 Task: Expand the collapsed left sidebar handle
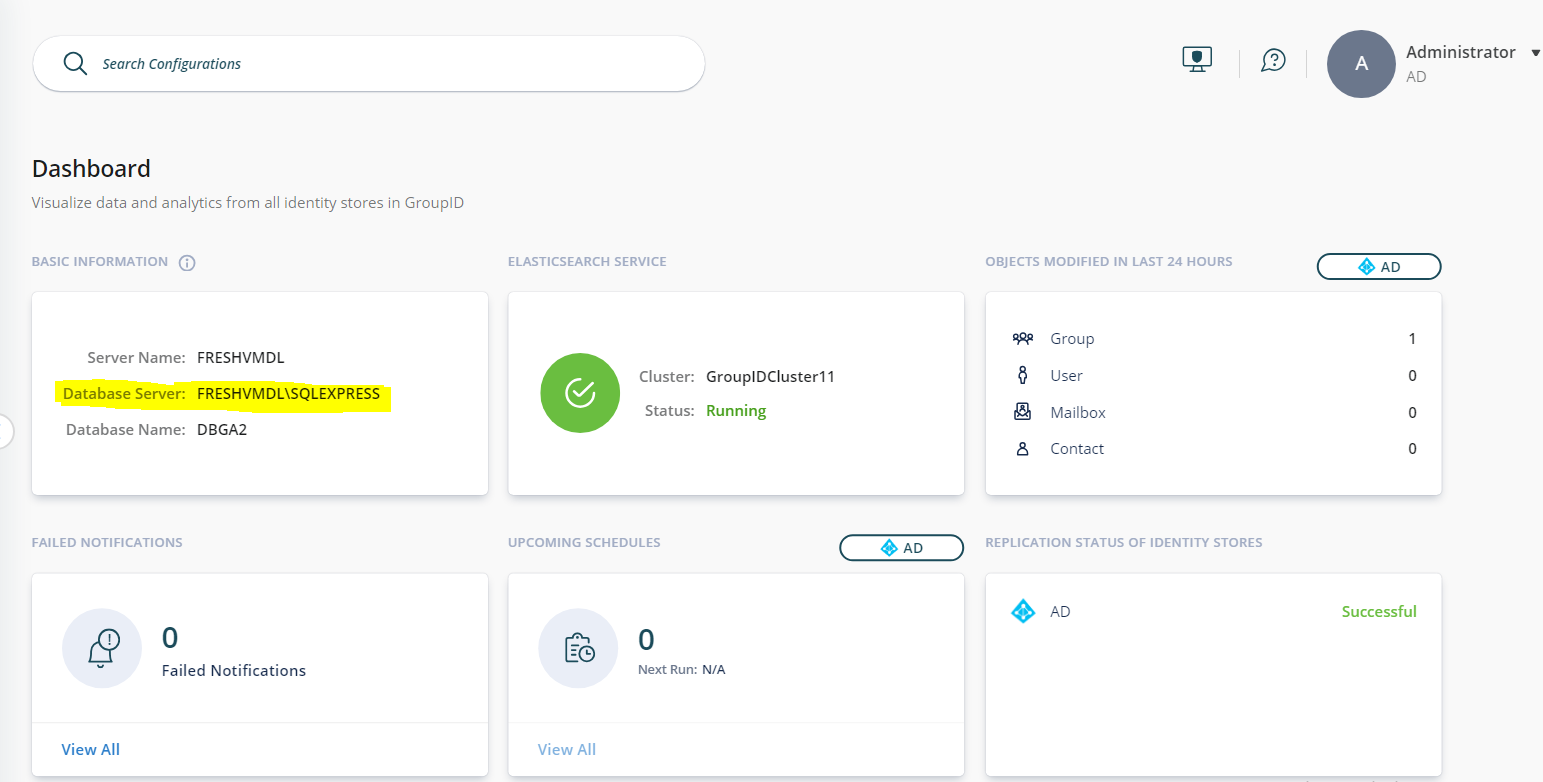pyautogui.click(x=5, y=432)
